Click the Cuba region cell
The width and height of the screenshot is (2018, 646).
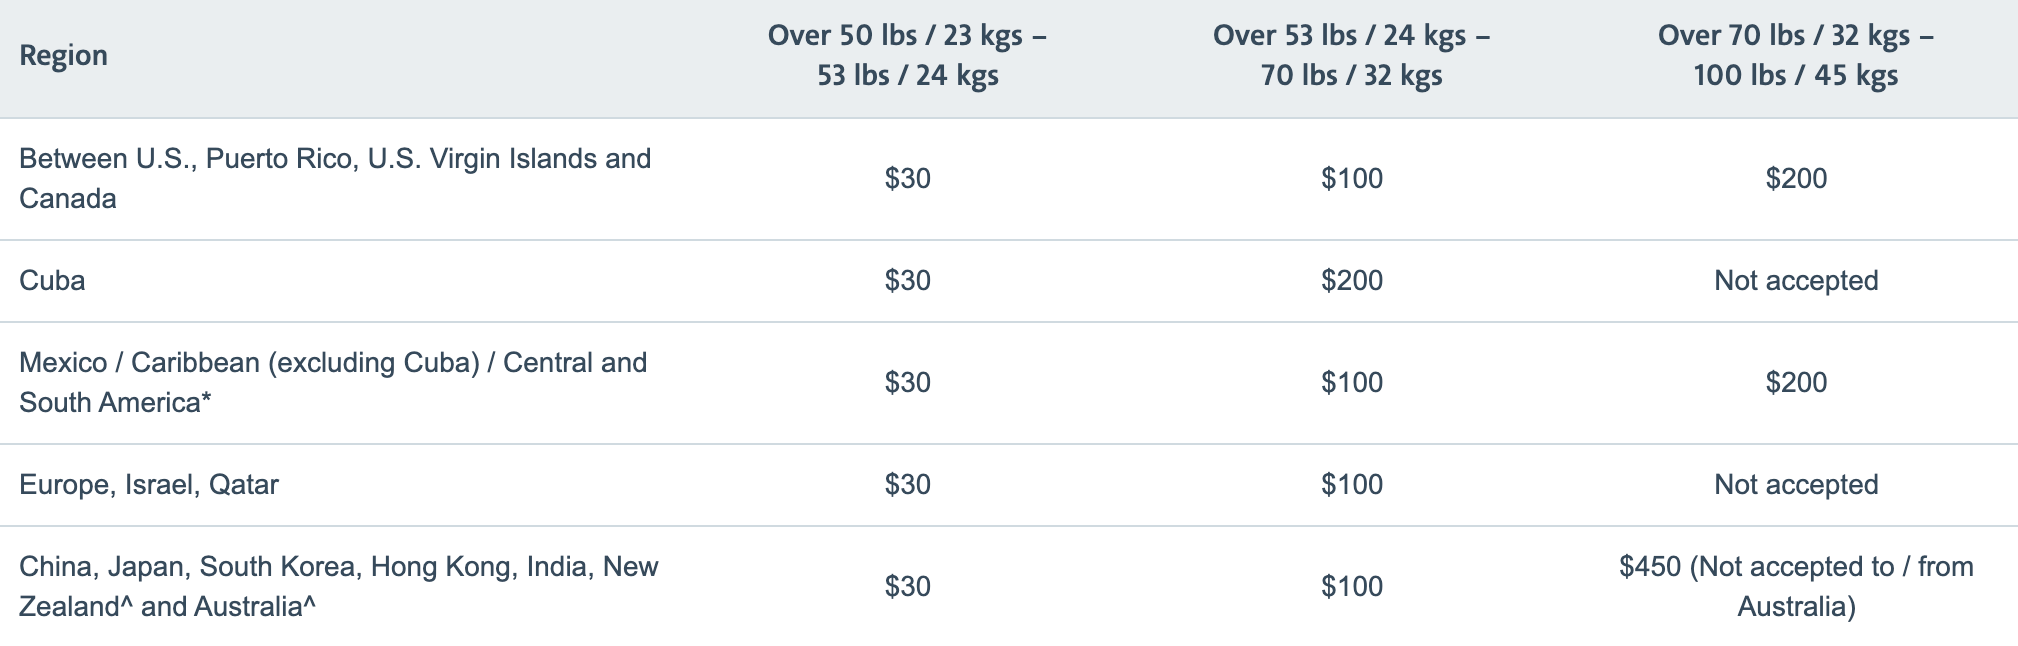(x=52, y=281)
